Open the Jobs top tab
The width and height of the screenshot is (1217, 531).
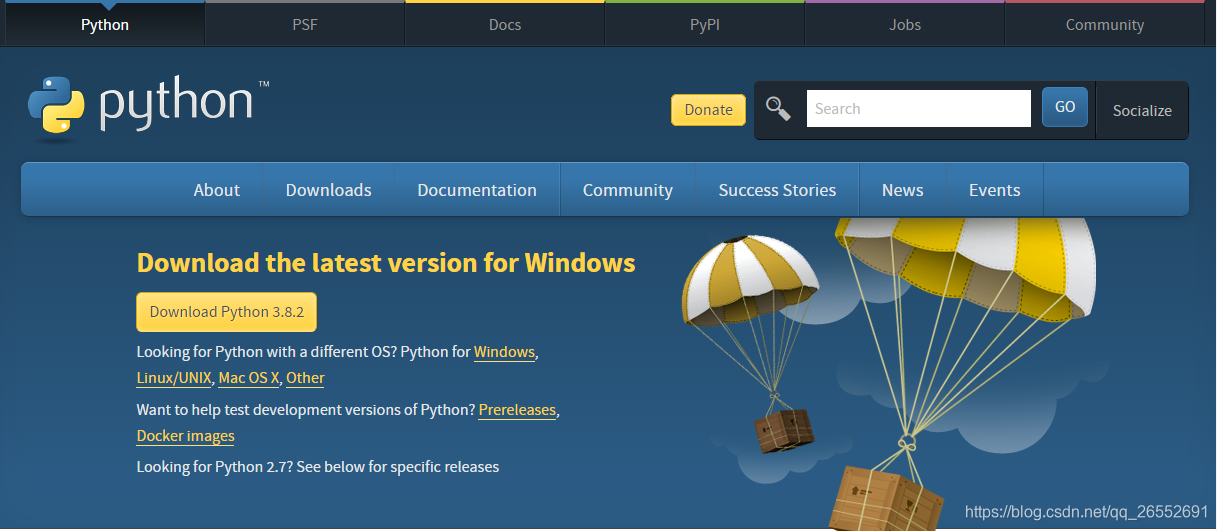pos(905,24)
